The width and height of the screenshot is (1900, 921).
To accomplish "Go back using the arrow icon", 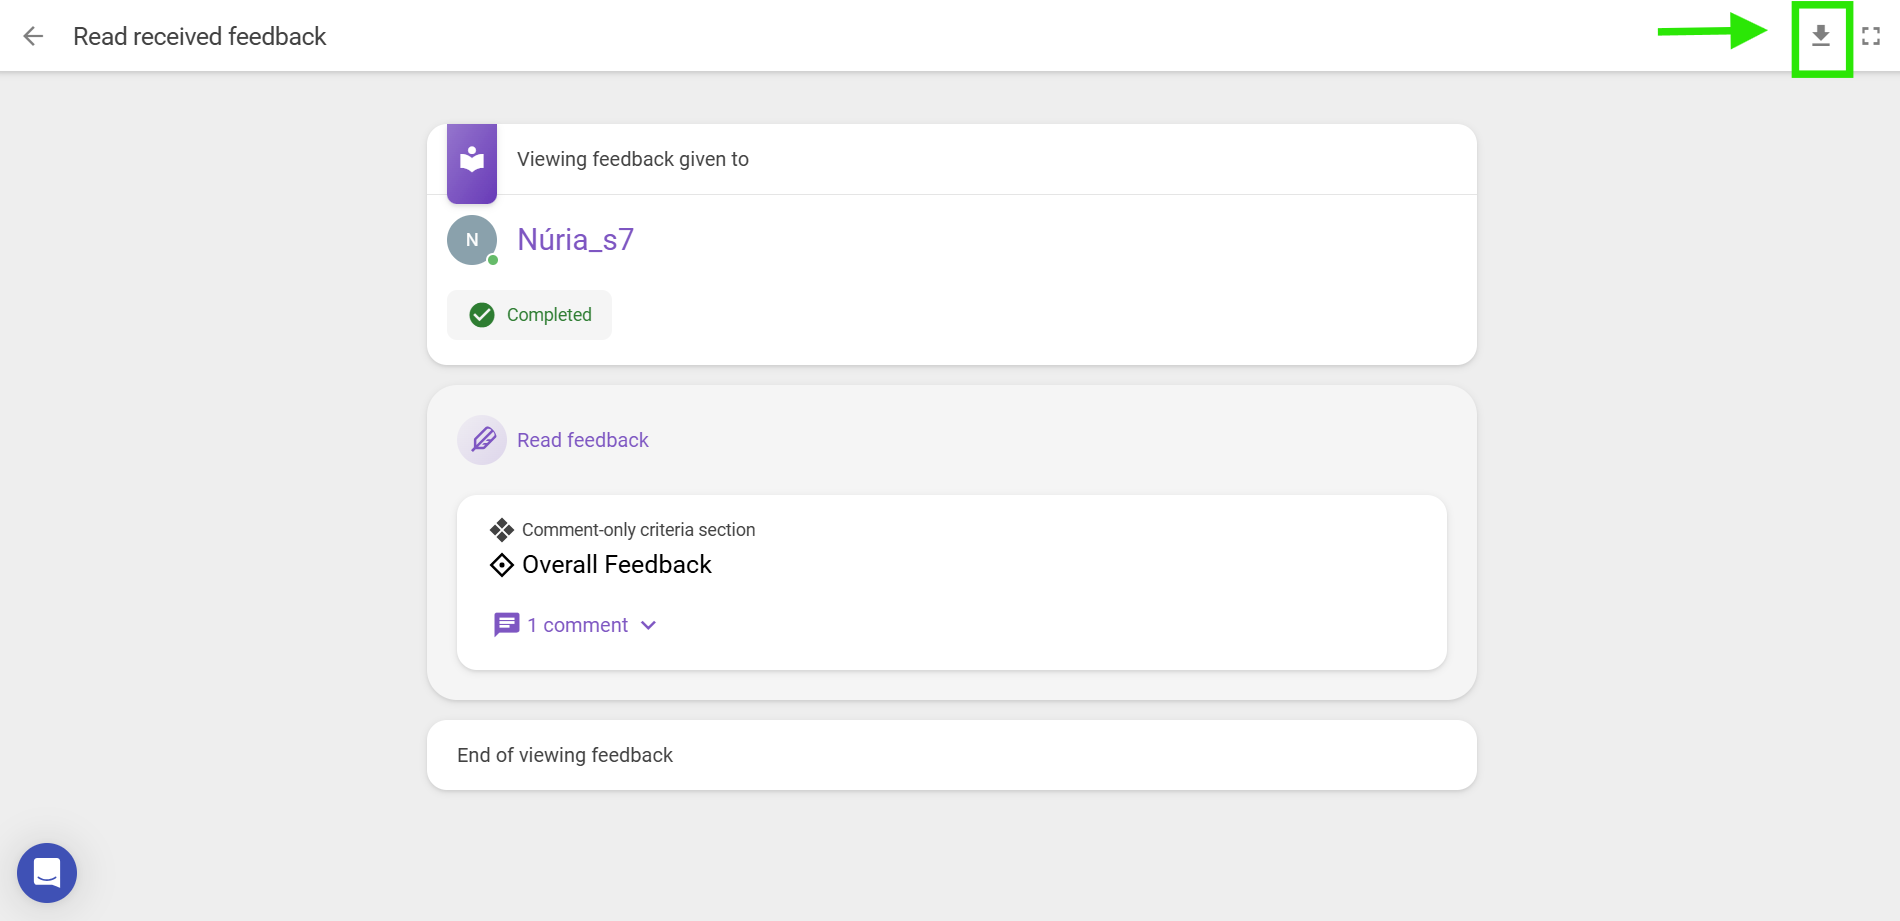I will (x=33, y=36).
